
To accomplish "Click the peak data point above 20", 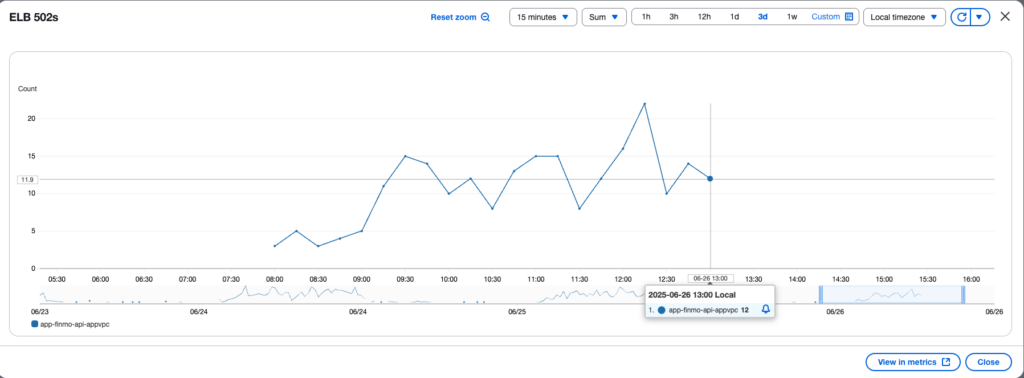I will point(645,104).
